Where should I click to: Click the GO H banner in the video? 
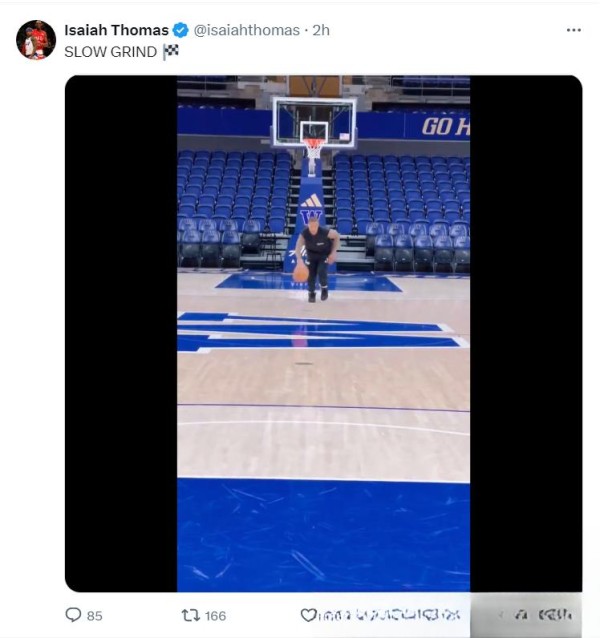point(444,127)
